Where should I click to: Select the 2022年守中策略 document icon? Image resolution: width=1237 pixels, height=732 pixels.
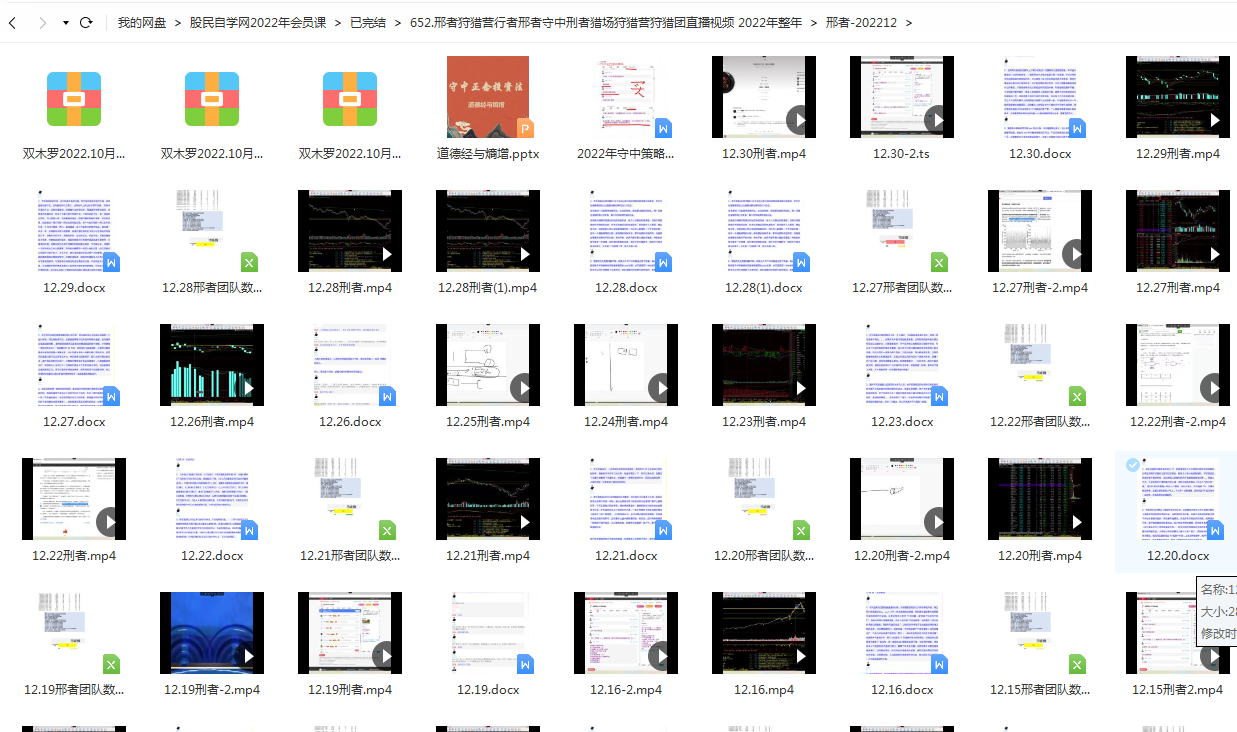(626, 97)
